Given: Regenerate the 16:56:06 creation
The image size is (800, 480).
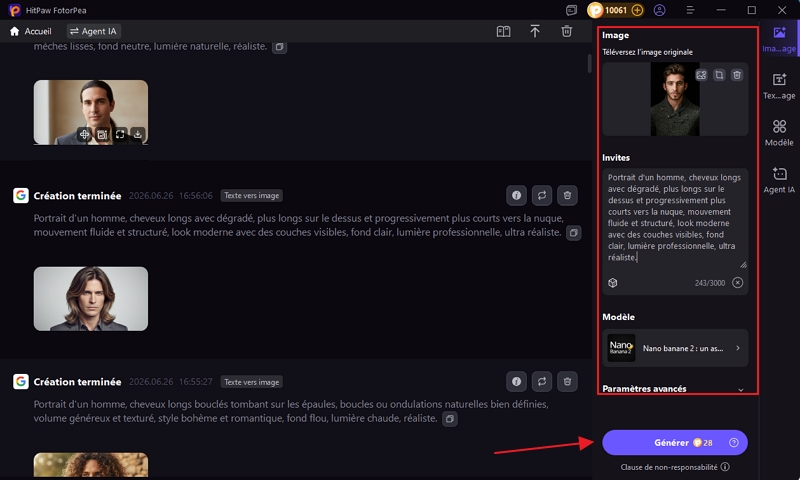Looking at the screenshot, I should click(542, 195).
